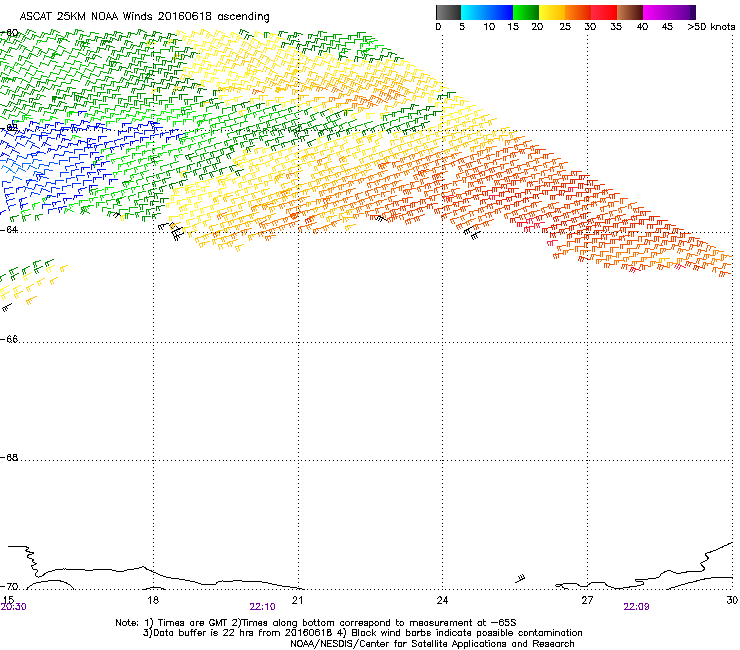Click the note line starting 'Note: 1) Times are GMT'

(316, 623)
